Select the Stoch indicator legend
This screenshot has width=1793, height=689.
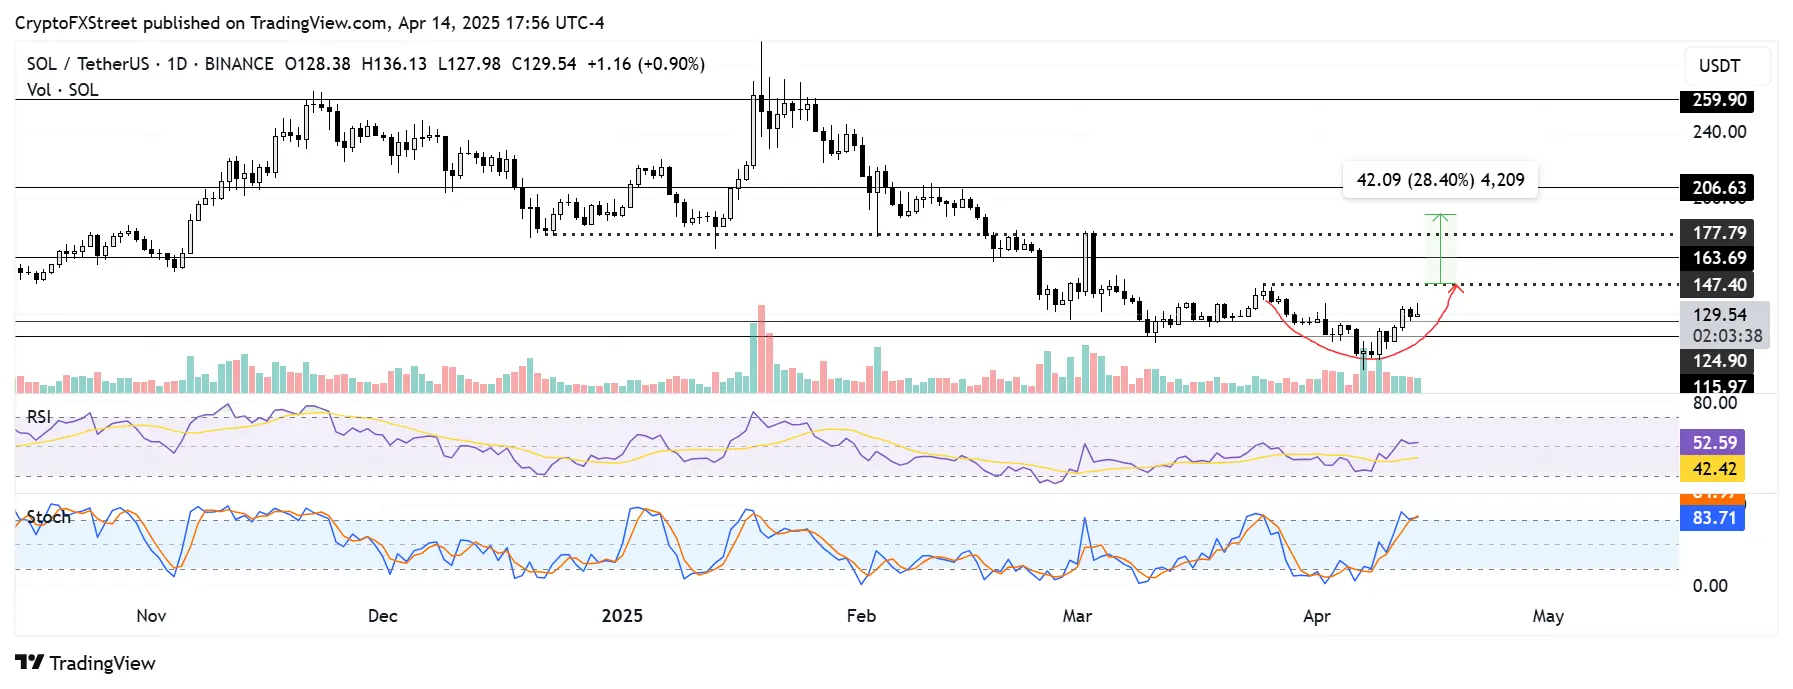(48, 517)
